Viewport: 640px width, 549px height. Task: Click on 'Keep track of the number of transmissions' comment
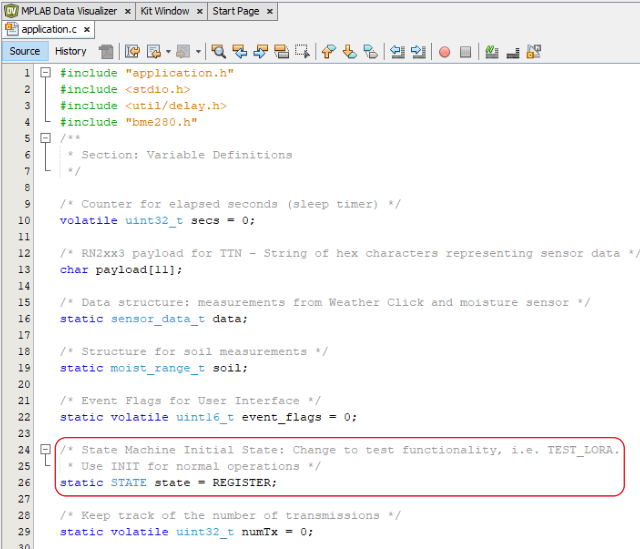tap(230, 516)
